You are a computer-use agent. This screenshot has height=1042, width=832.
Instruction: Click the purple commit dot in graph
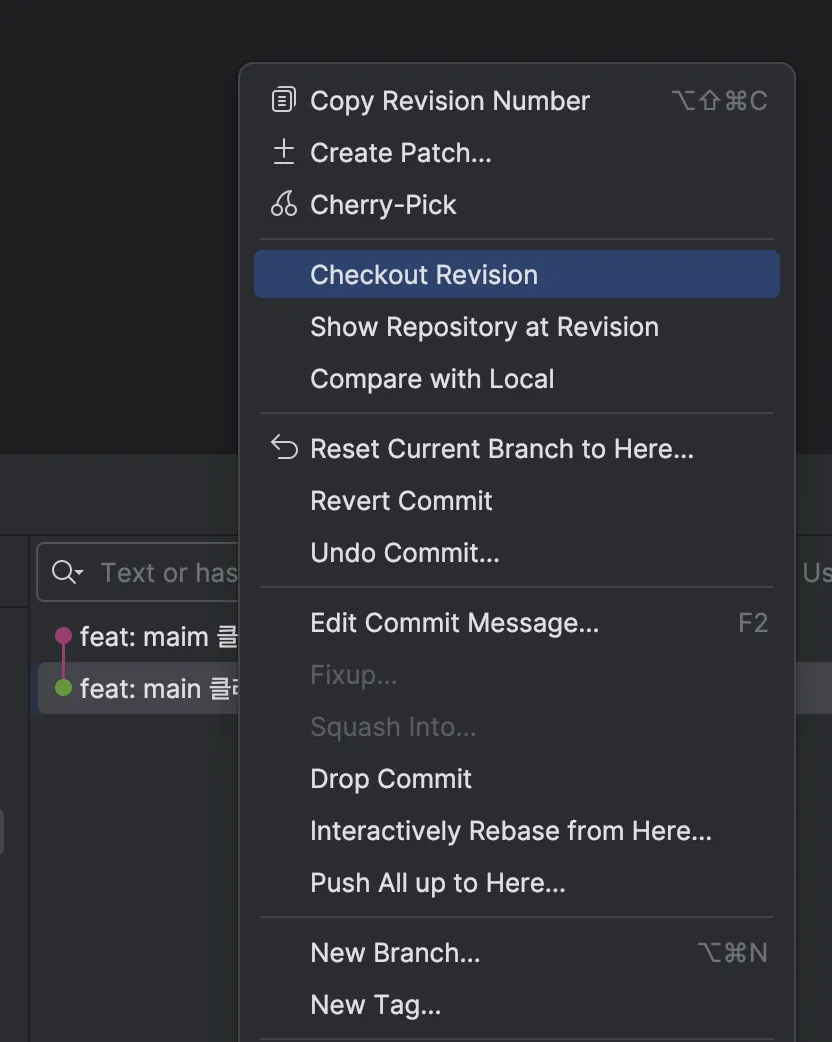click(x=63, y=636)
